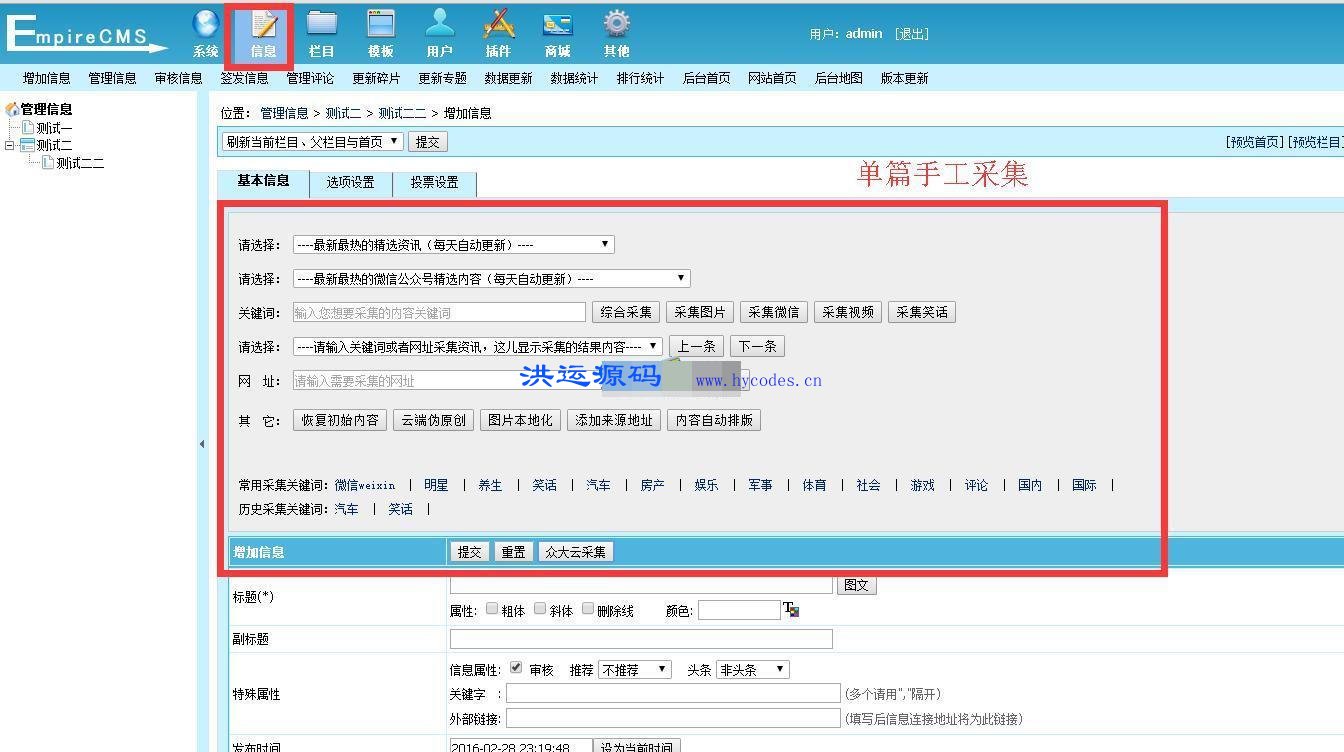Open the 审核信息 menu item
This screenshot has width=1344, height=752.
click(x=178, y=78)
